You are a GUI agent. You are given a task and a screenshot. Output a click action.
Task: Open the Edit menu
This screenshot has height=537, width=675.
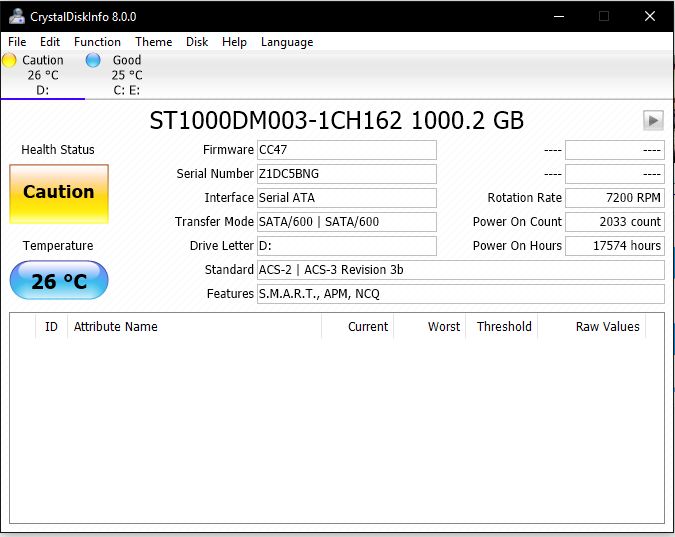pos(50,42)
